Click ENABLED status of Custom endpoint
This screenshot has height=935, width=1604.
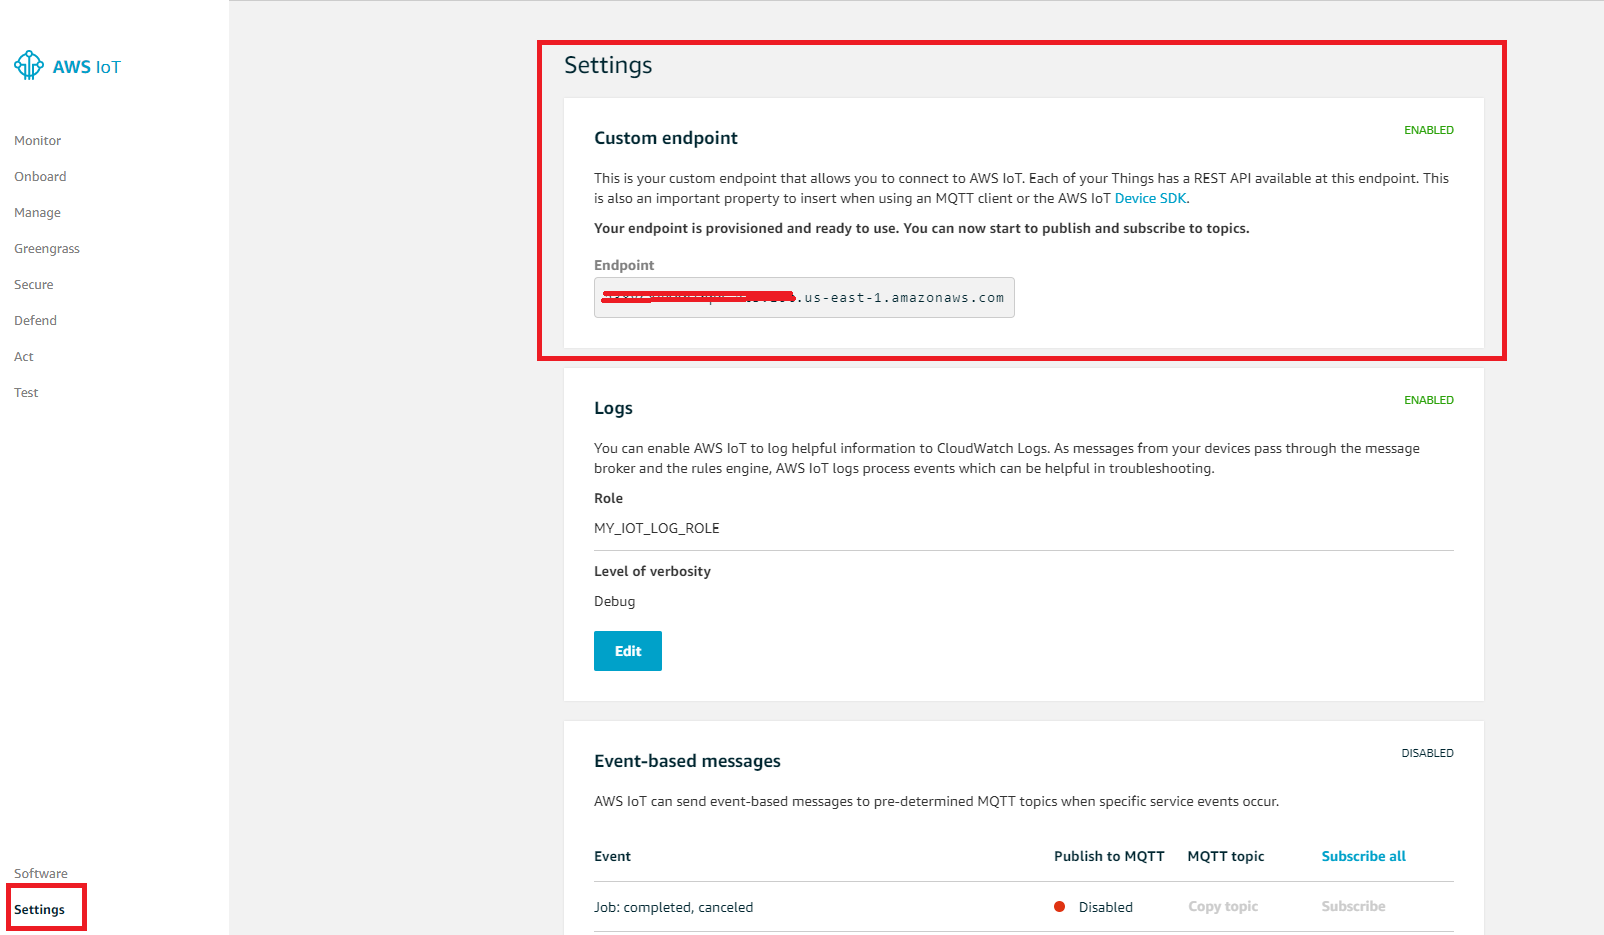[x=1429, y=130]
